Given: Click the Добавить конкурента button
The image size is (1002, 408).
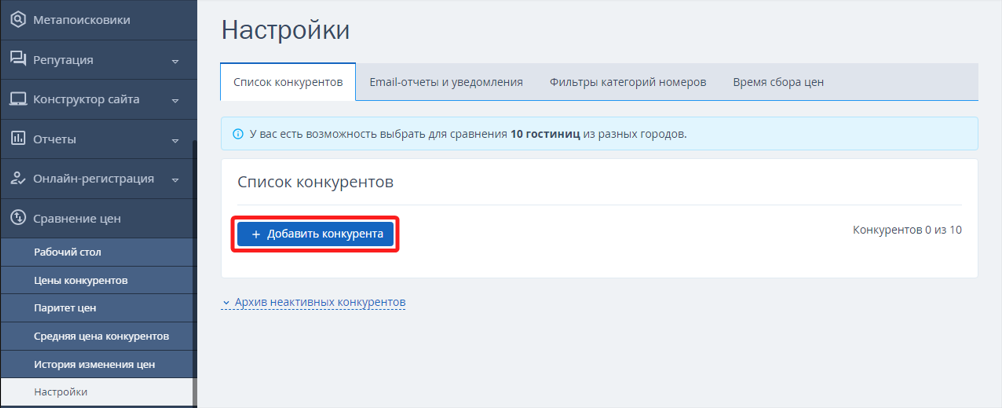Looking at the screenshot, I should pyautogui.click(x=315, y=234).
